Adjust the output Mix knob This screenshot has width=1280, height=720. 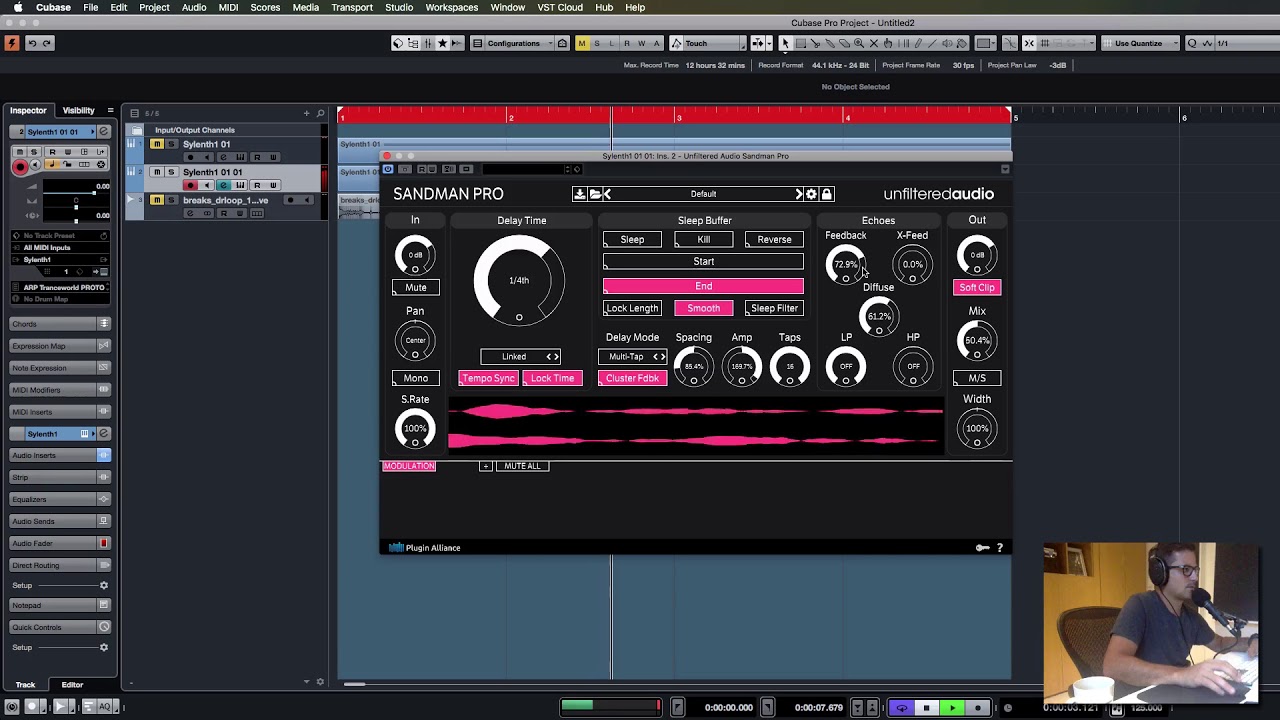(977, 341)
